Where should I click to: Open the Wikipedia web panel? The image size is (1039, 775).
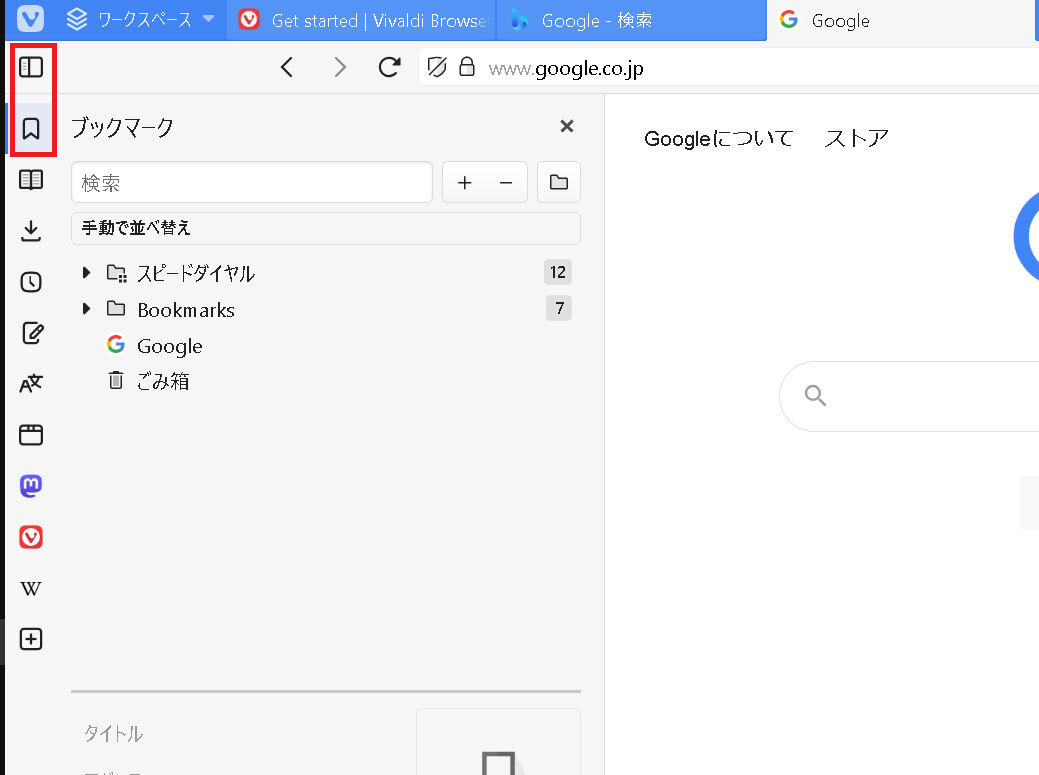(31, 588)
